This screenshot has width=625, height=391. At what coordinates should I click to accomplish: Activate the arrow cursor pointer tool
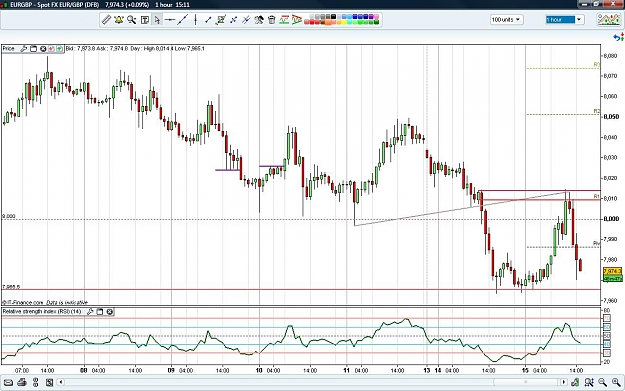(157, 20)
